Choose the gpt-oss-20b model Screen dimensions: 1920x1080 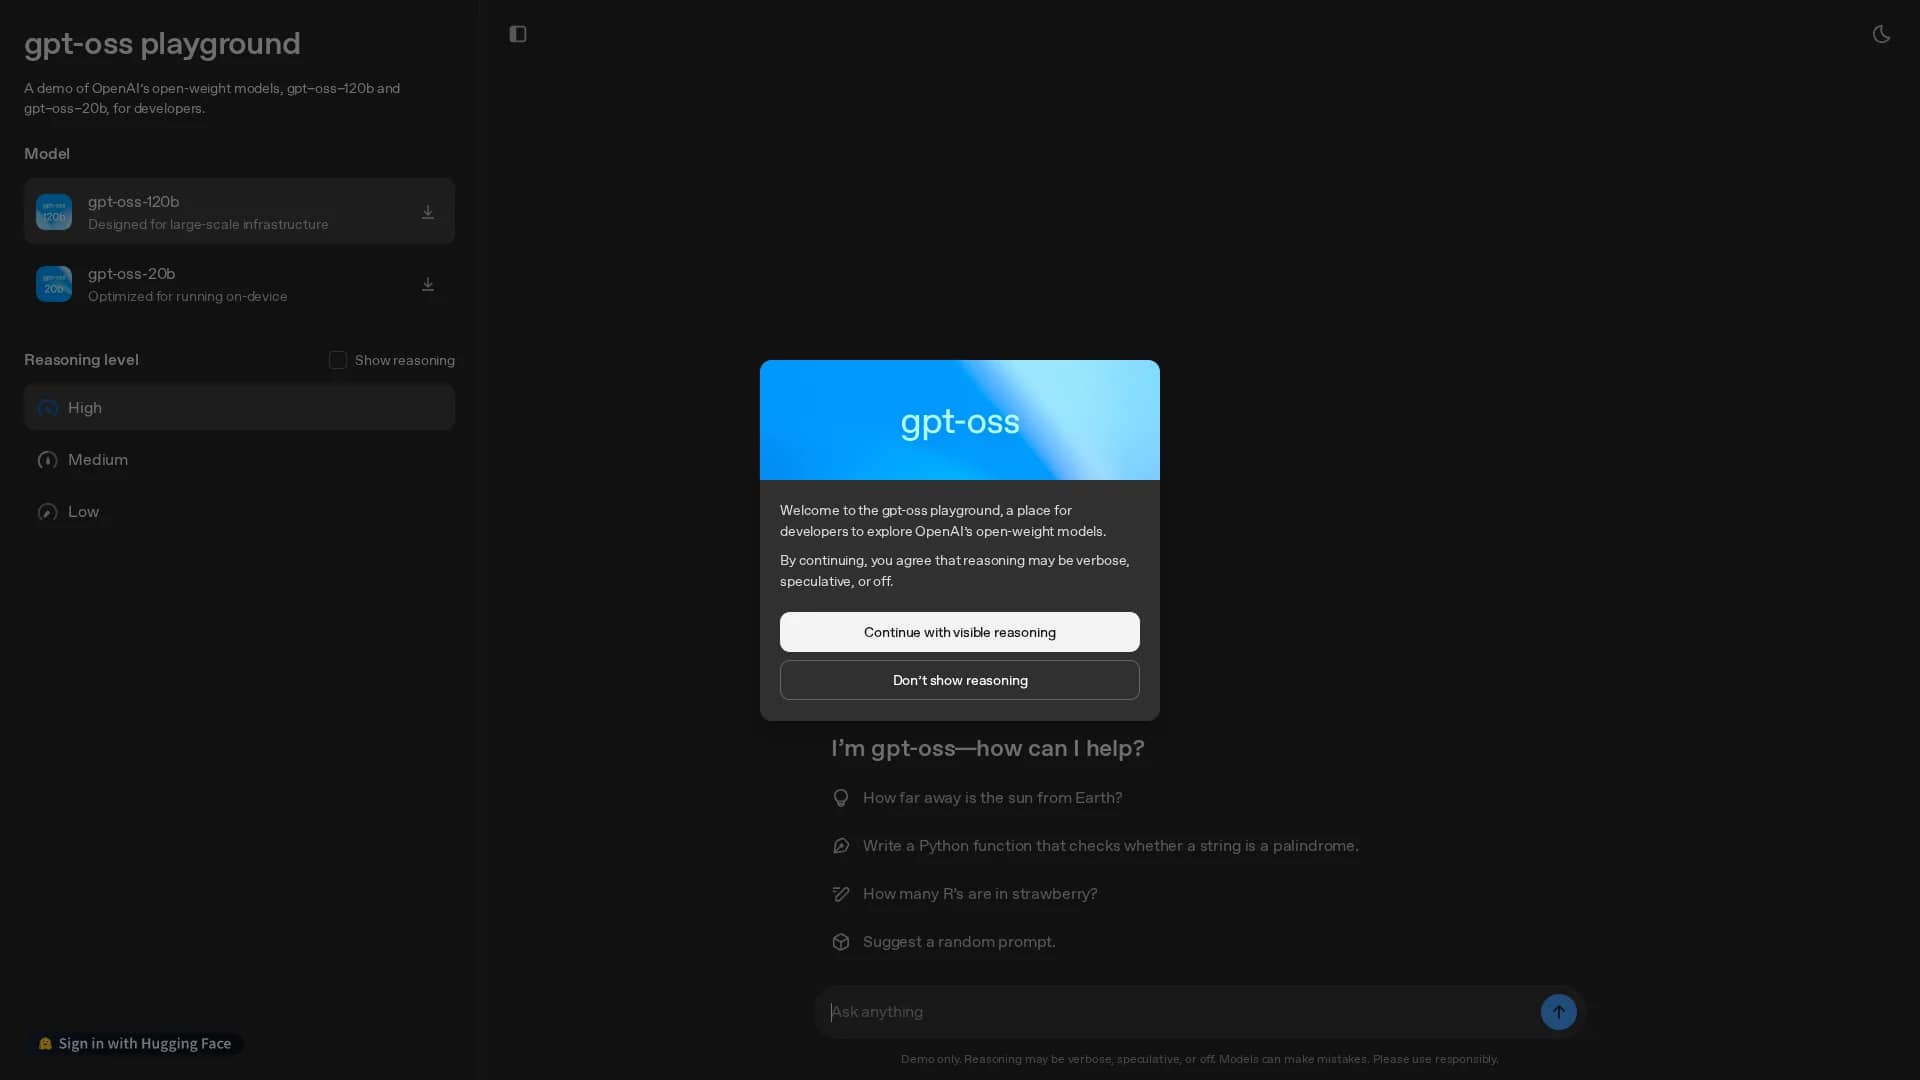click(x=239, y=284)
